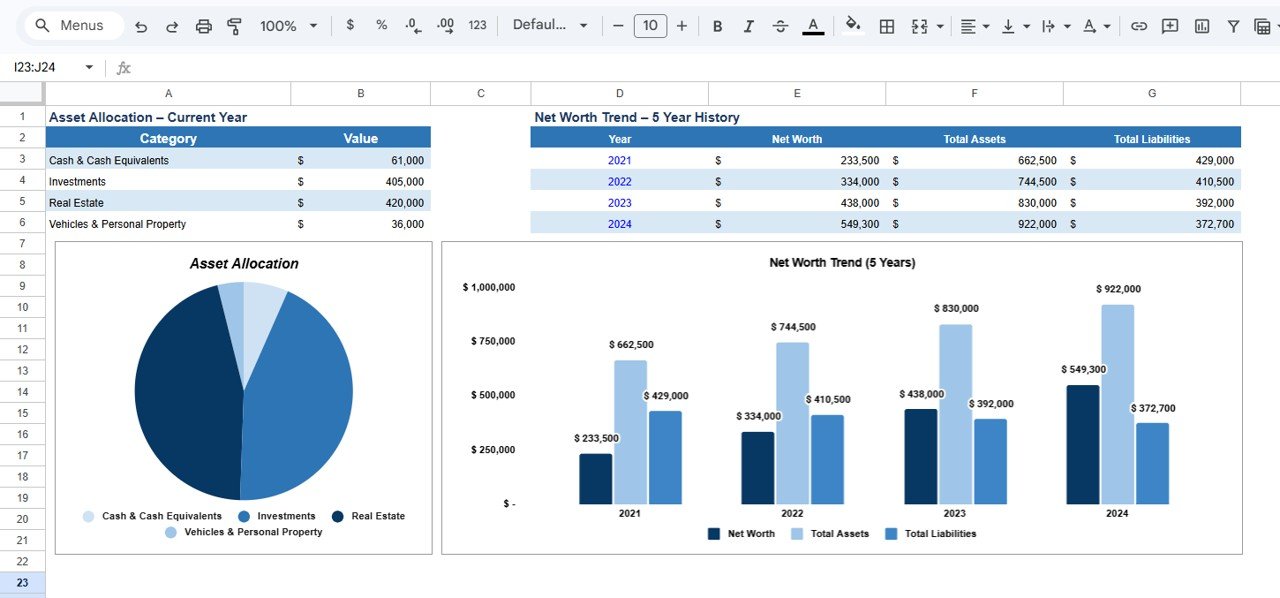Insert a link
Image resolution: width=1280 pixels, height=598 pixels.
tap(1139, 25)
